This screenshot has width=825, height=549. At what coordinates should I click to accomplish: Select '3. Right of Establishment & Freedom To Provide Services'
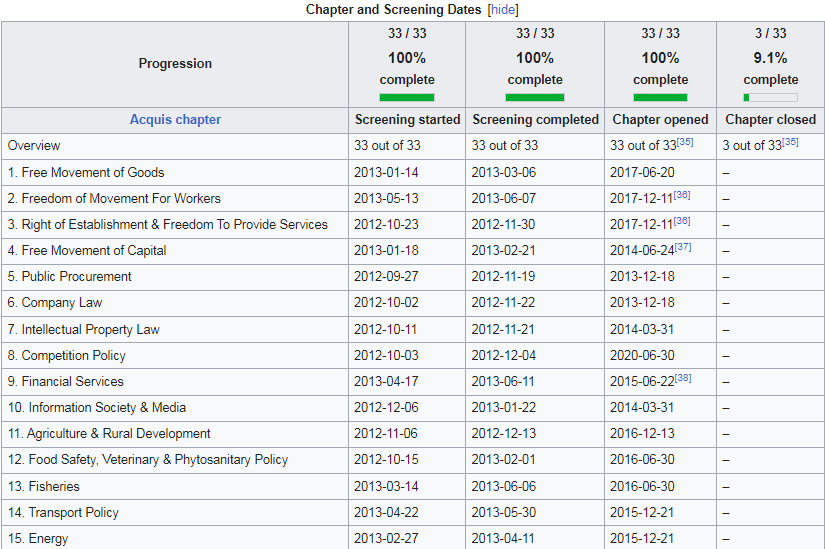coord(167,225)
